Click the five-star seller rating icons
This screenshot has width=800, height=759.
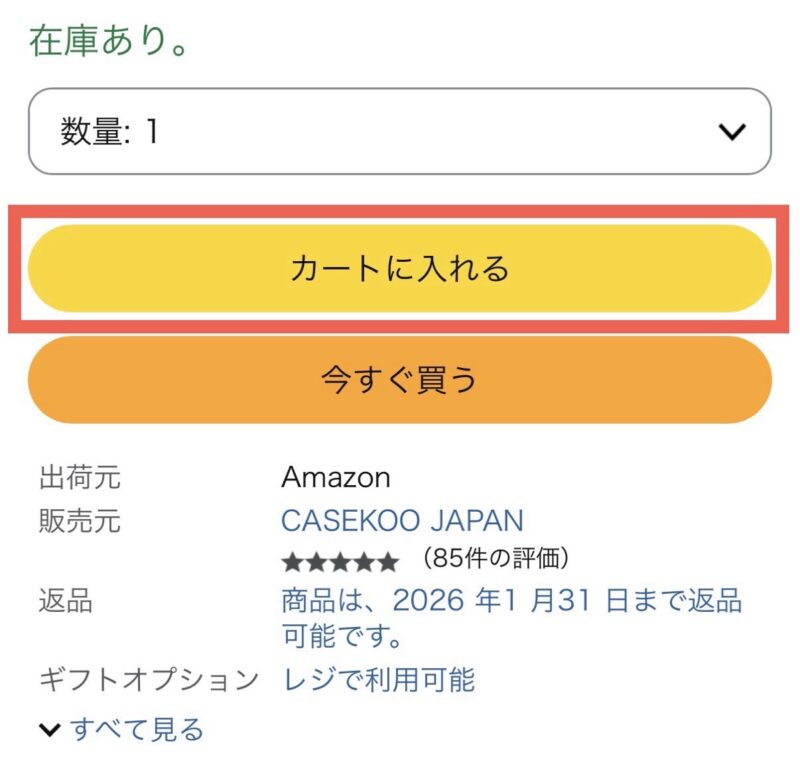coord(340,561)
